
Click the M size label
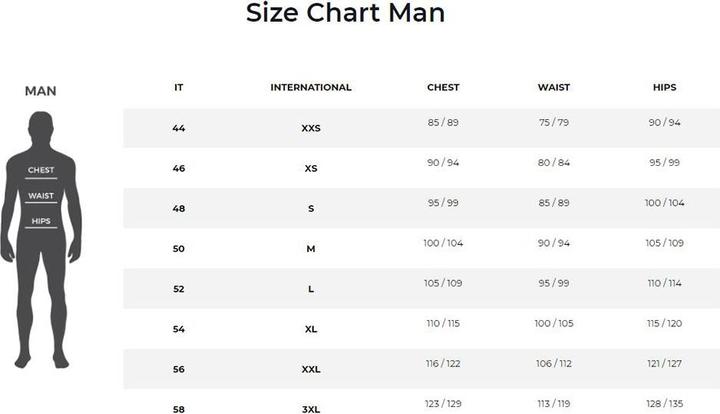pyautogui.click(x=311, y=249)
